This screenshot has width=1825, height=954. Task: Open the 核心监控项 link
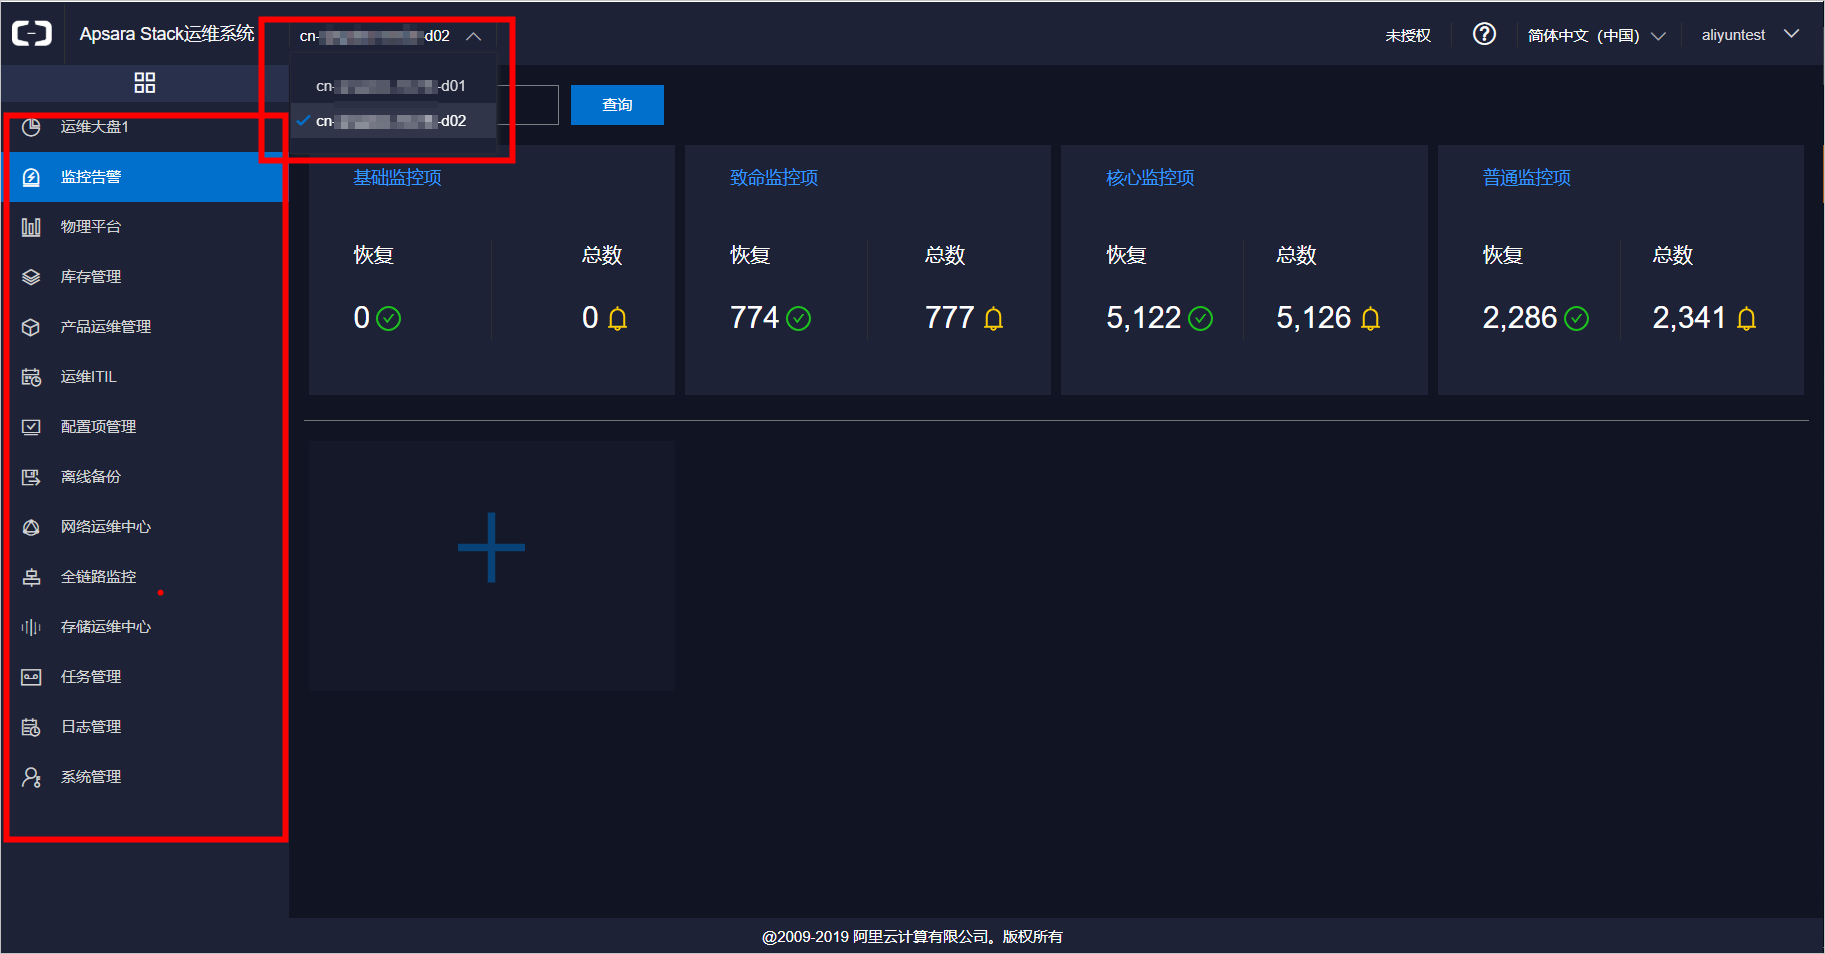click(x=1150, y=178)
